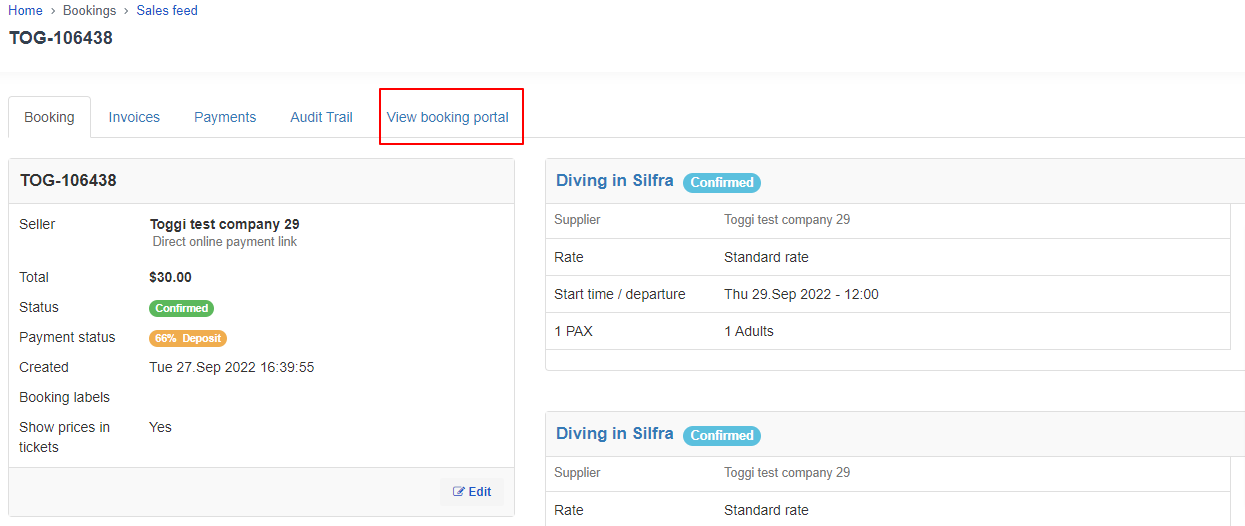Click the pencil icon beside Edit
1245x526 pixels.
[x=459, y=491]
